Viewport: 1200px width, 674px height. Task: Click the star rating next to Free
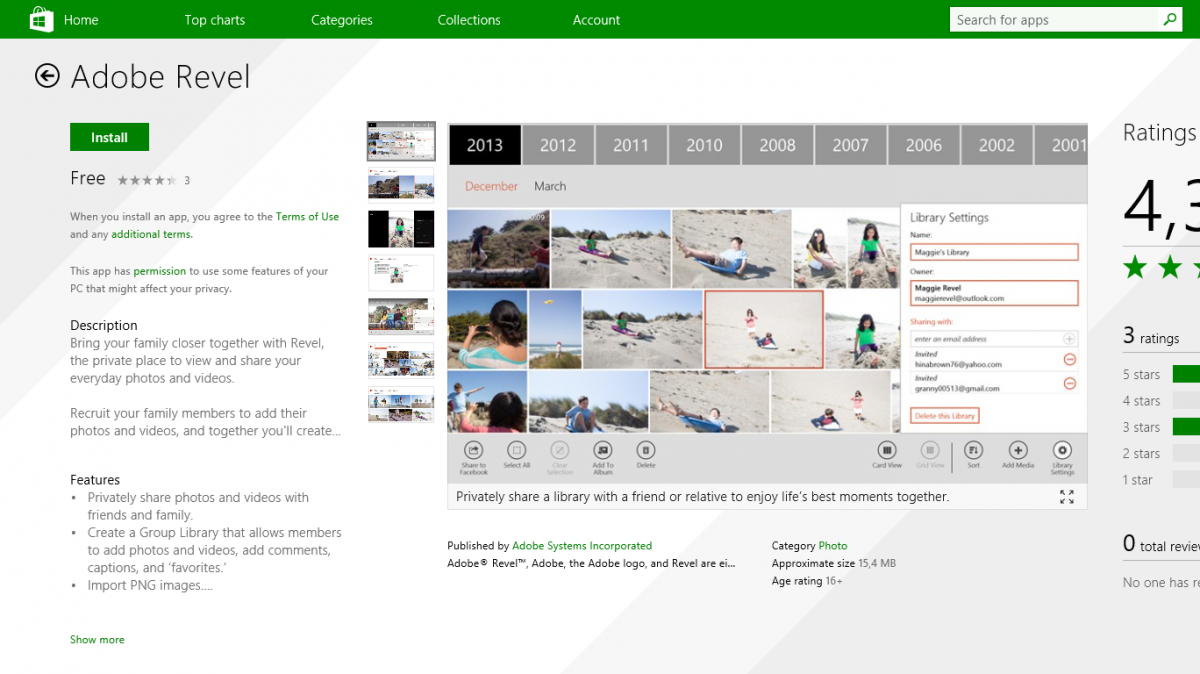click(147, 180)
